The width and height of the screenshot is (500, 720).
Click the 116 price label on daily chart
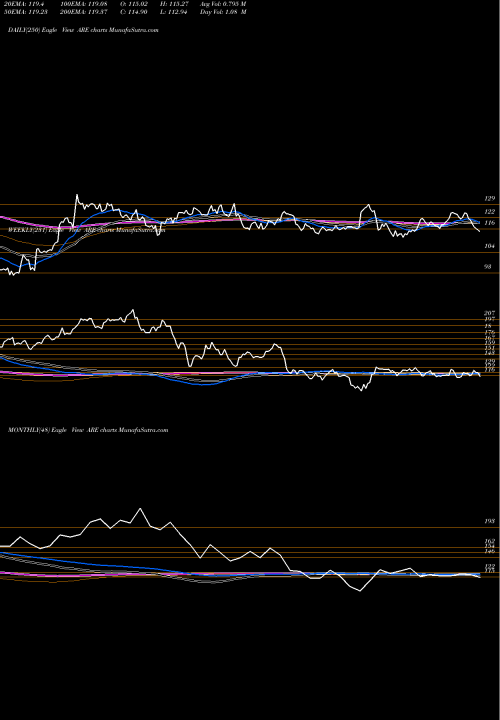click(x=490, y=223)
